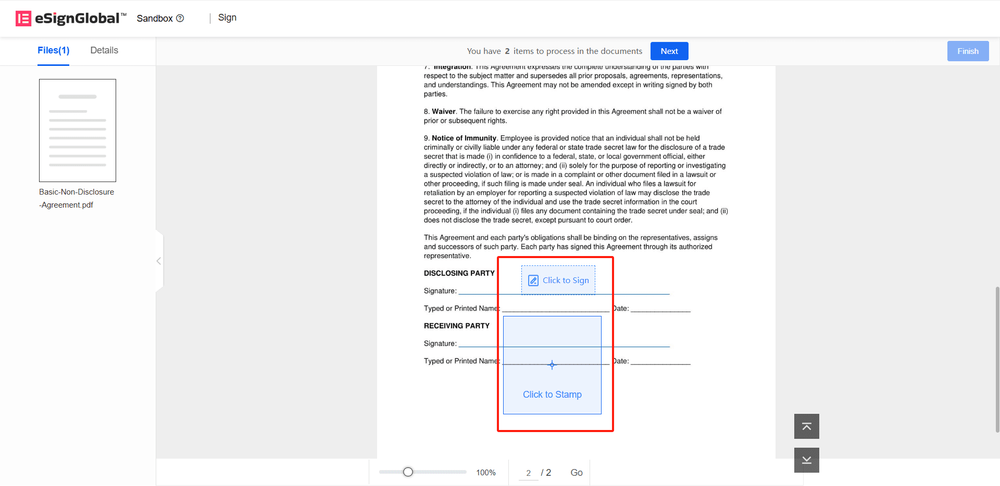The width and height of the screenshot is (1000, 486).
Task: Switch to the Files(1) tab
Action: tap(53, 50)
